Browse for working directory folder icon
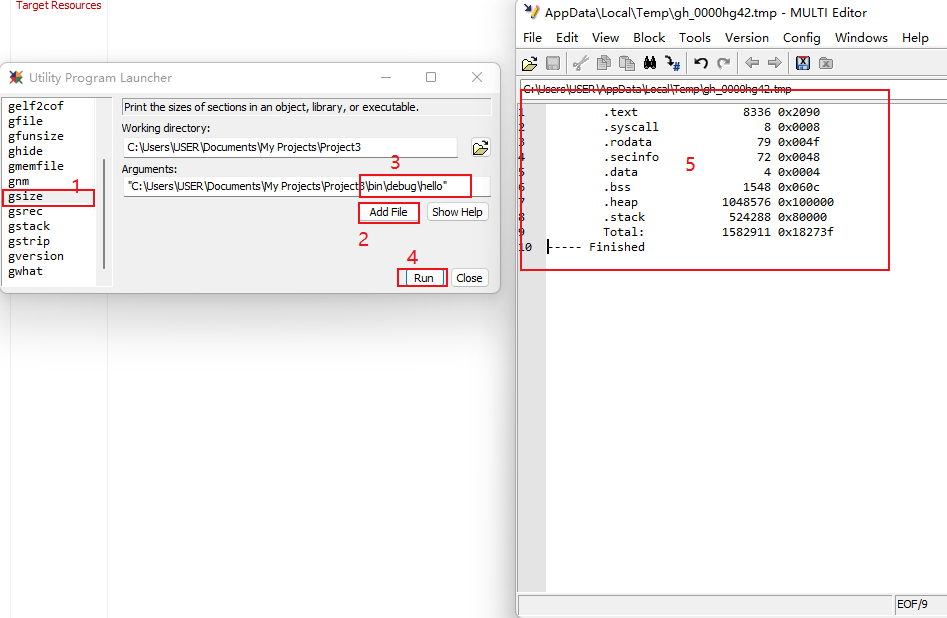The image size is (947, 618). click(x=480, y=147)
